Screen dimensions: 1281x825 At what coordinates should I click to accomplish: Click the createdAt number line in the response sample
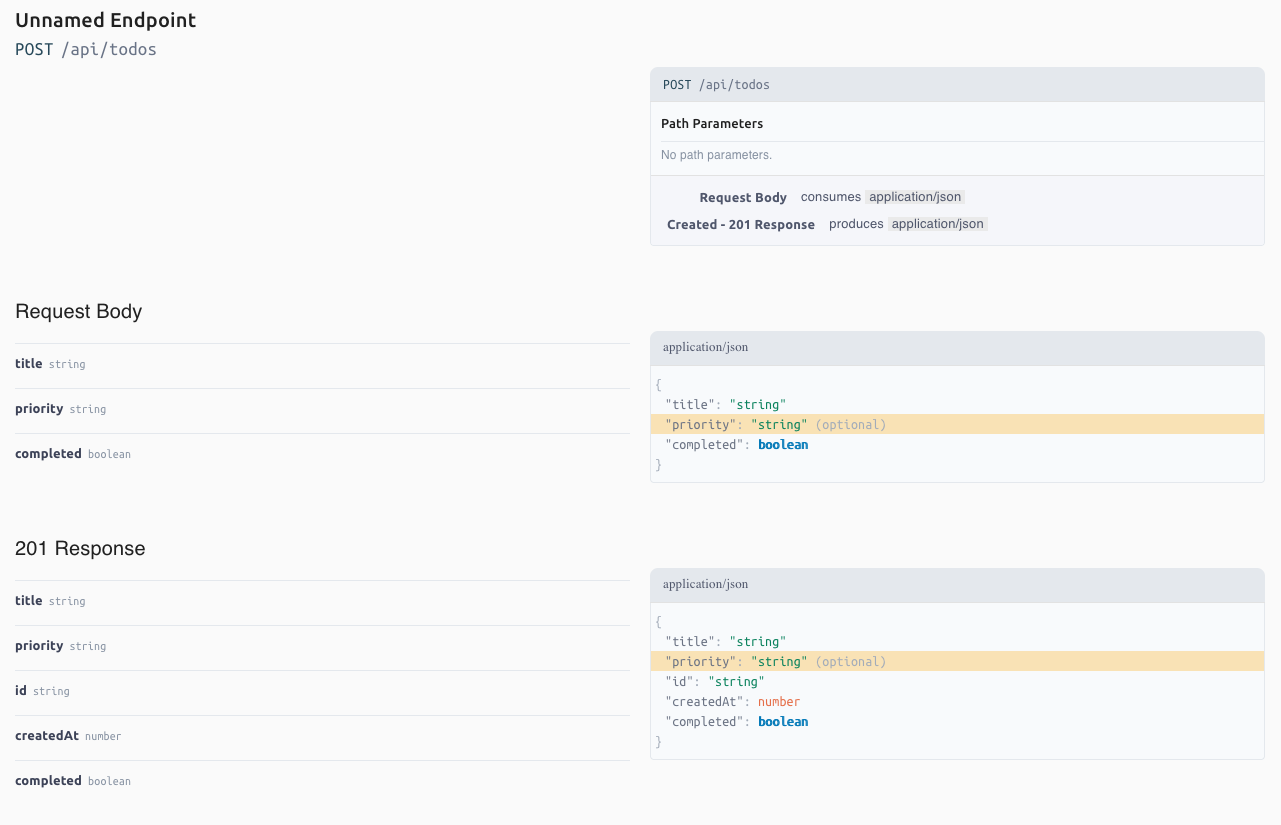pos(732,702)
